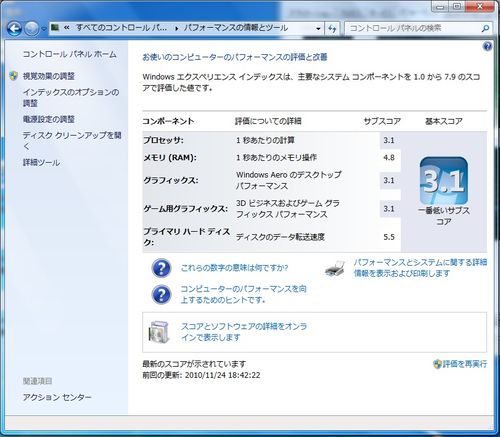This screenshot has height=437, width=500.
Task: Expand the address bar history dropdown
Action: [x=318, y=29]
